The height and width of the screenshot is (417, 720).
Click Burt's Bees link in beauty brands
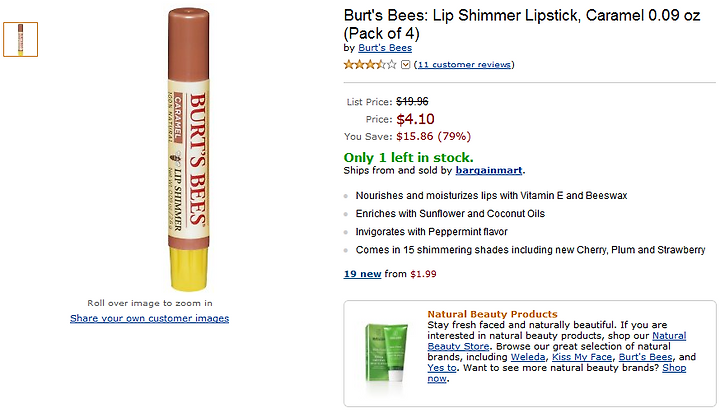646,357
